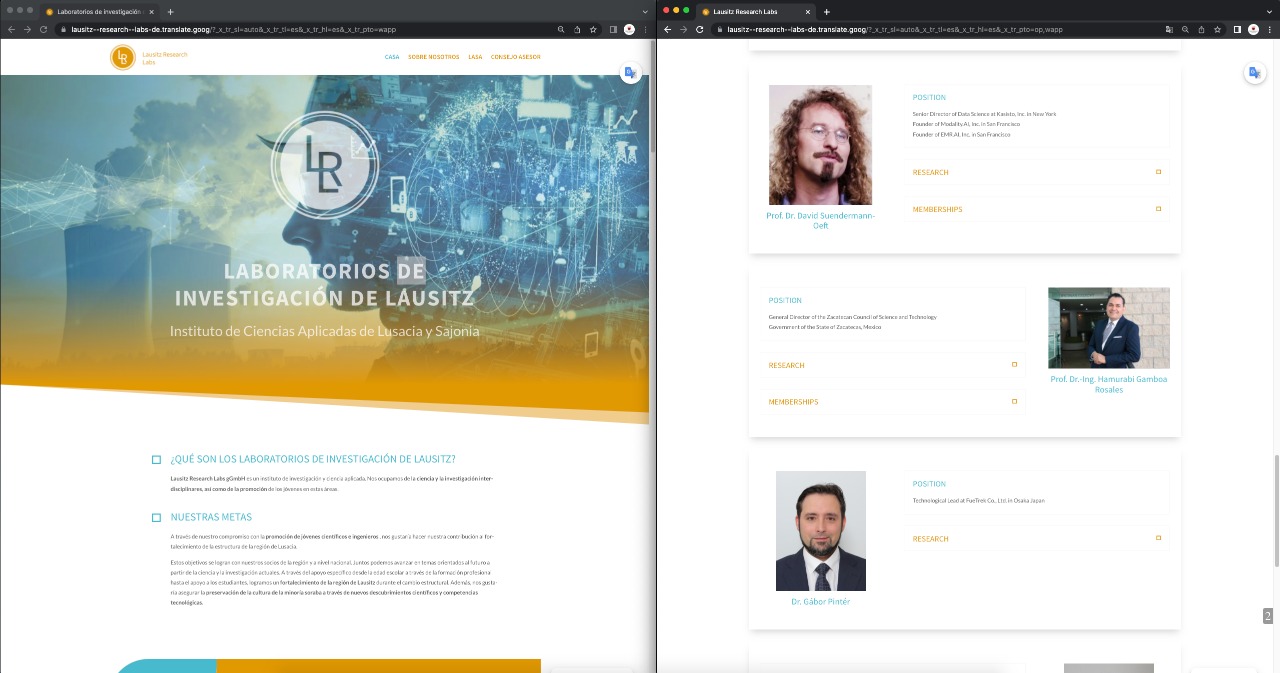Open the share icon in left address bar

[577, 30]
